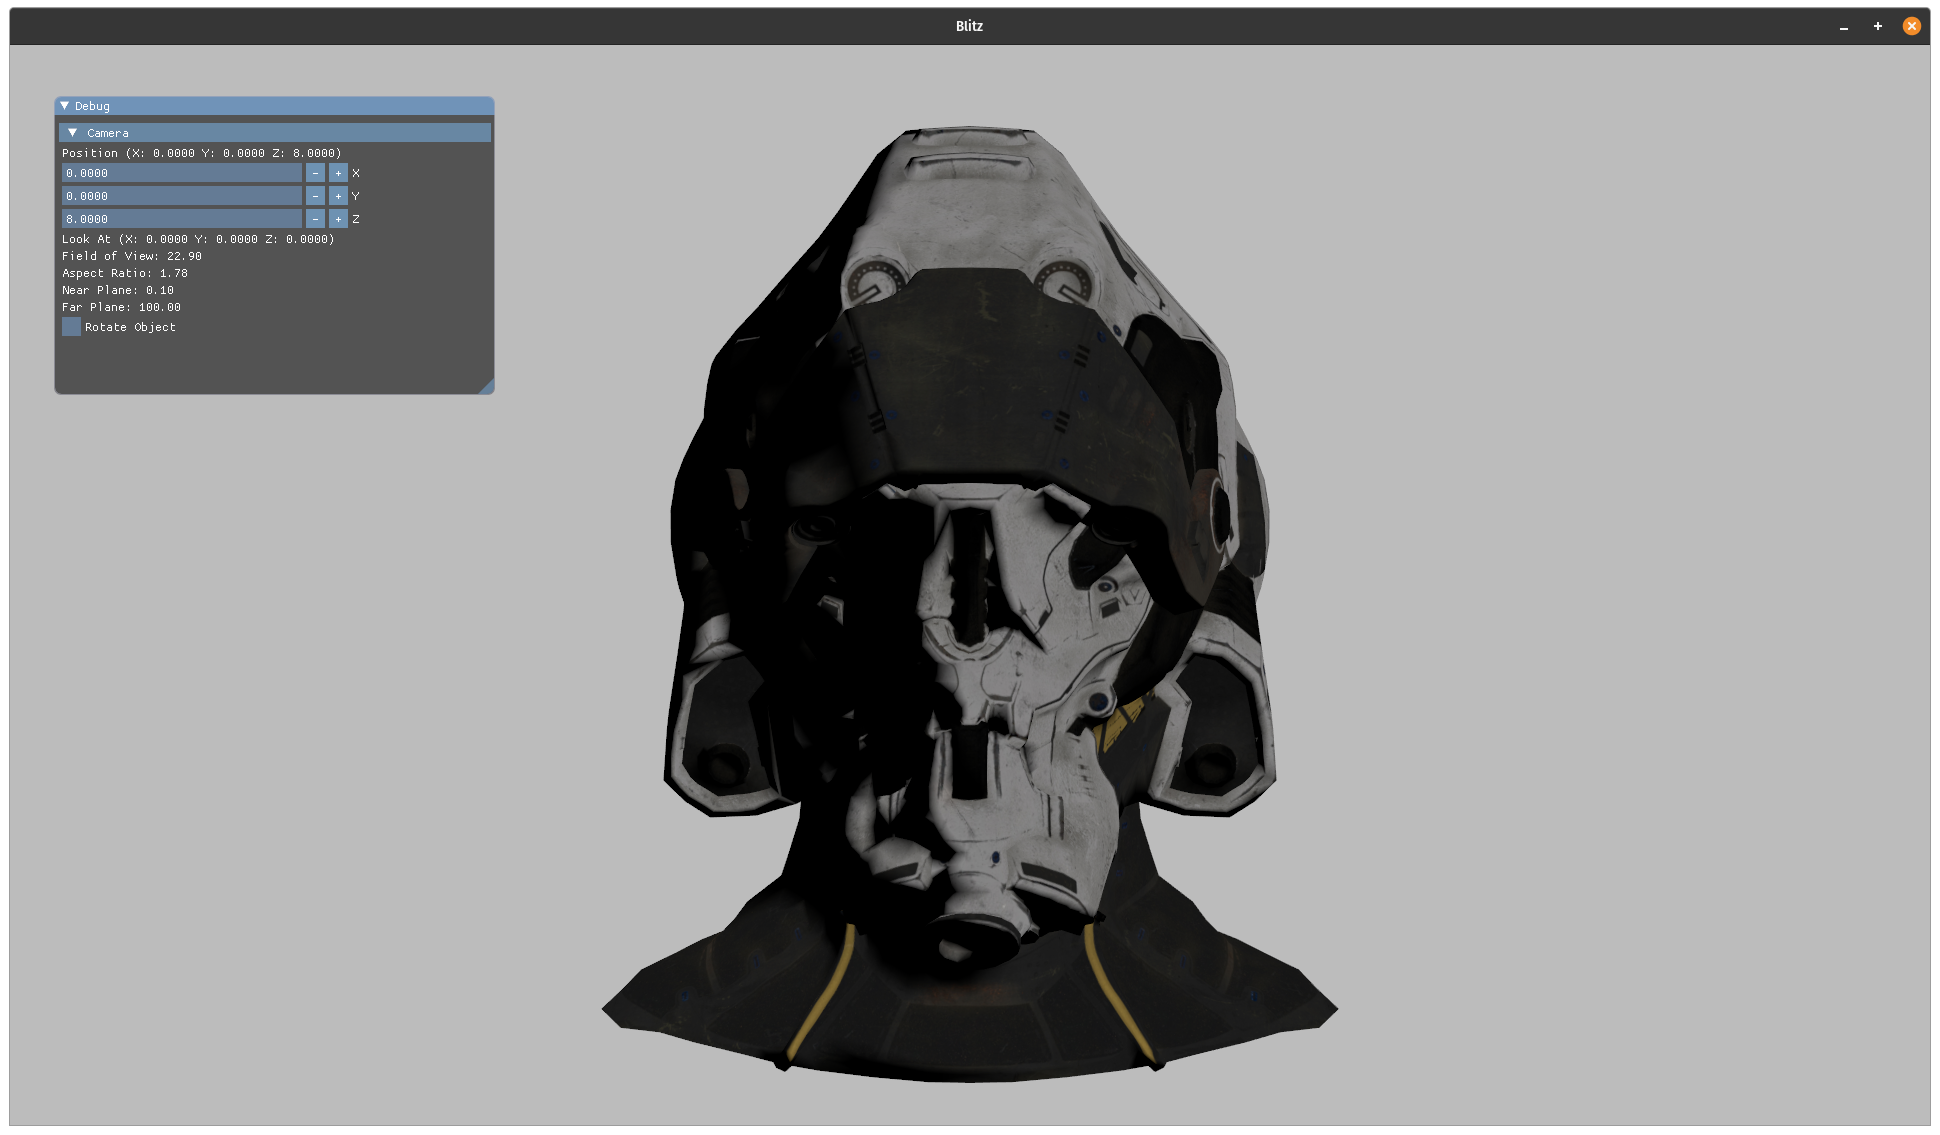Focus the Z position input field showing 8.0000
Screen dimensions: 1940x1135
pos(181,219)
